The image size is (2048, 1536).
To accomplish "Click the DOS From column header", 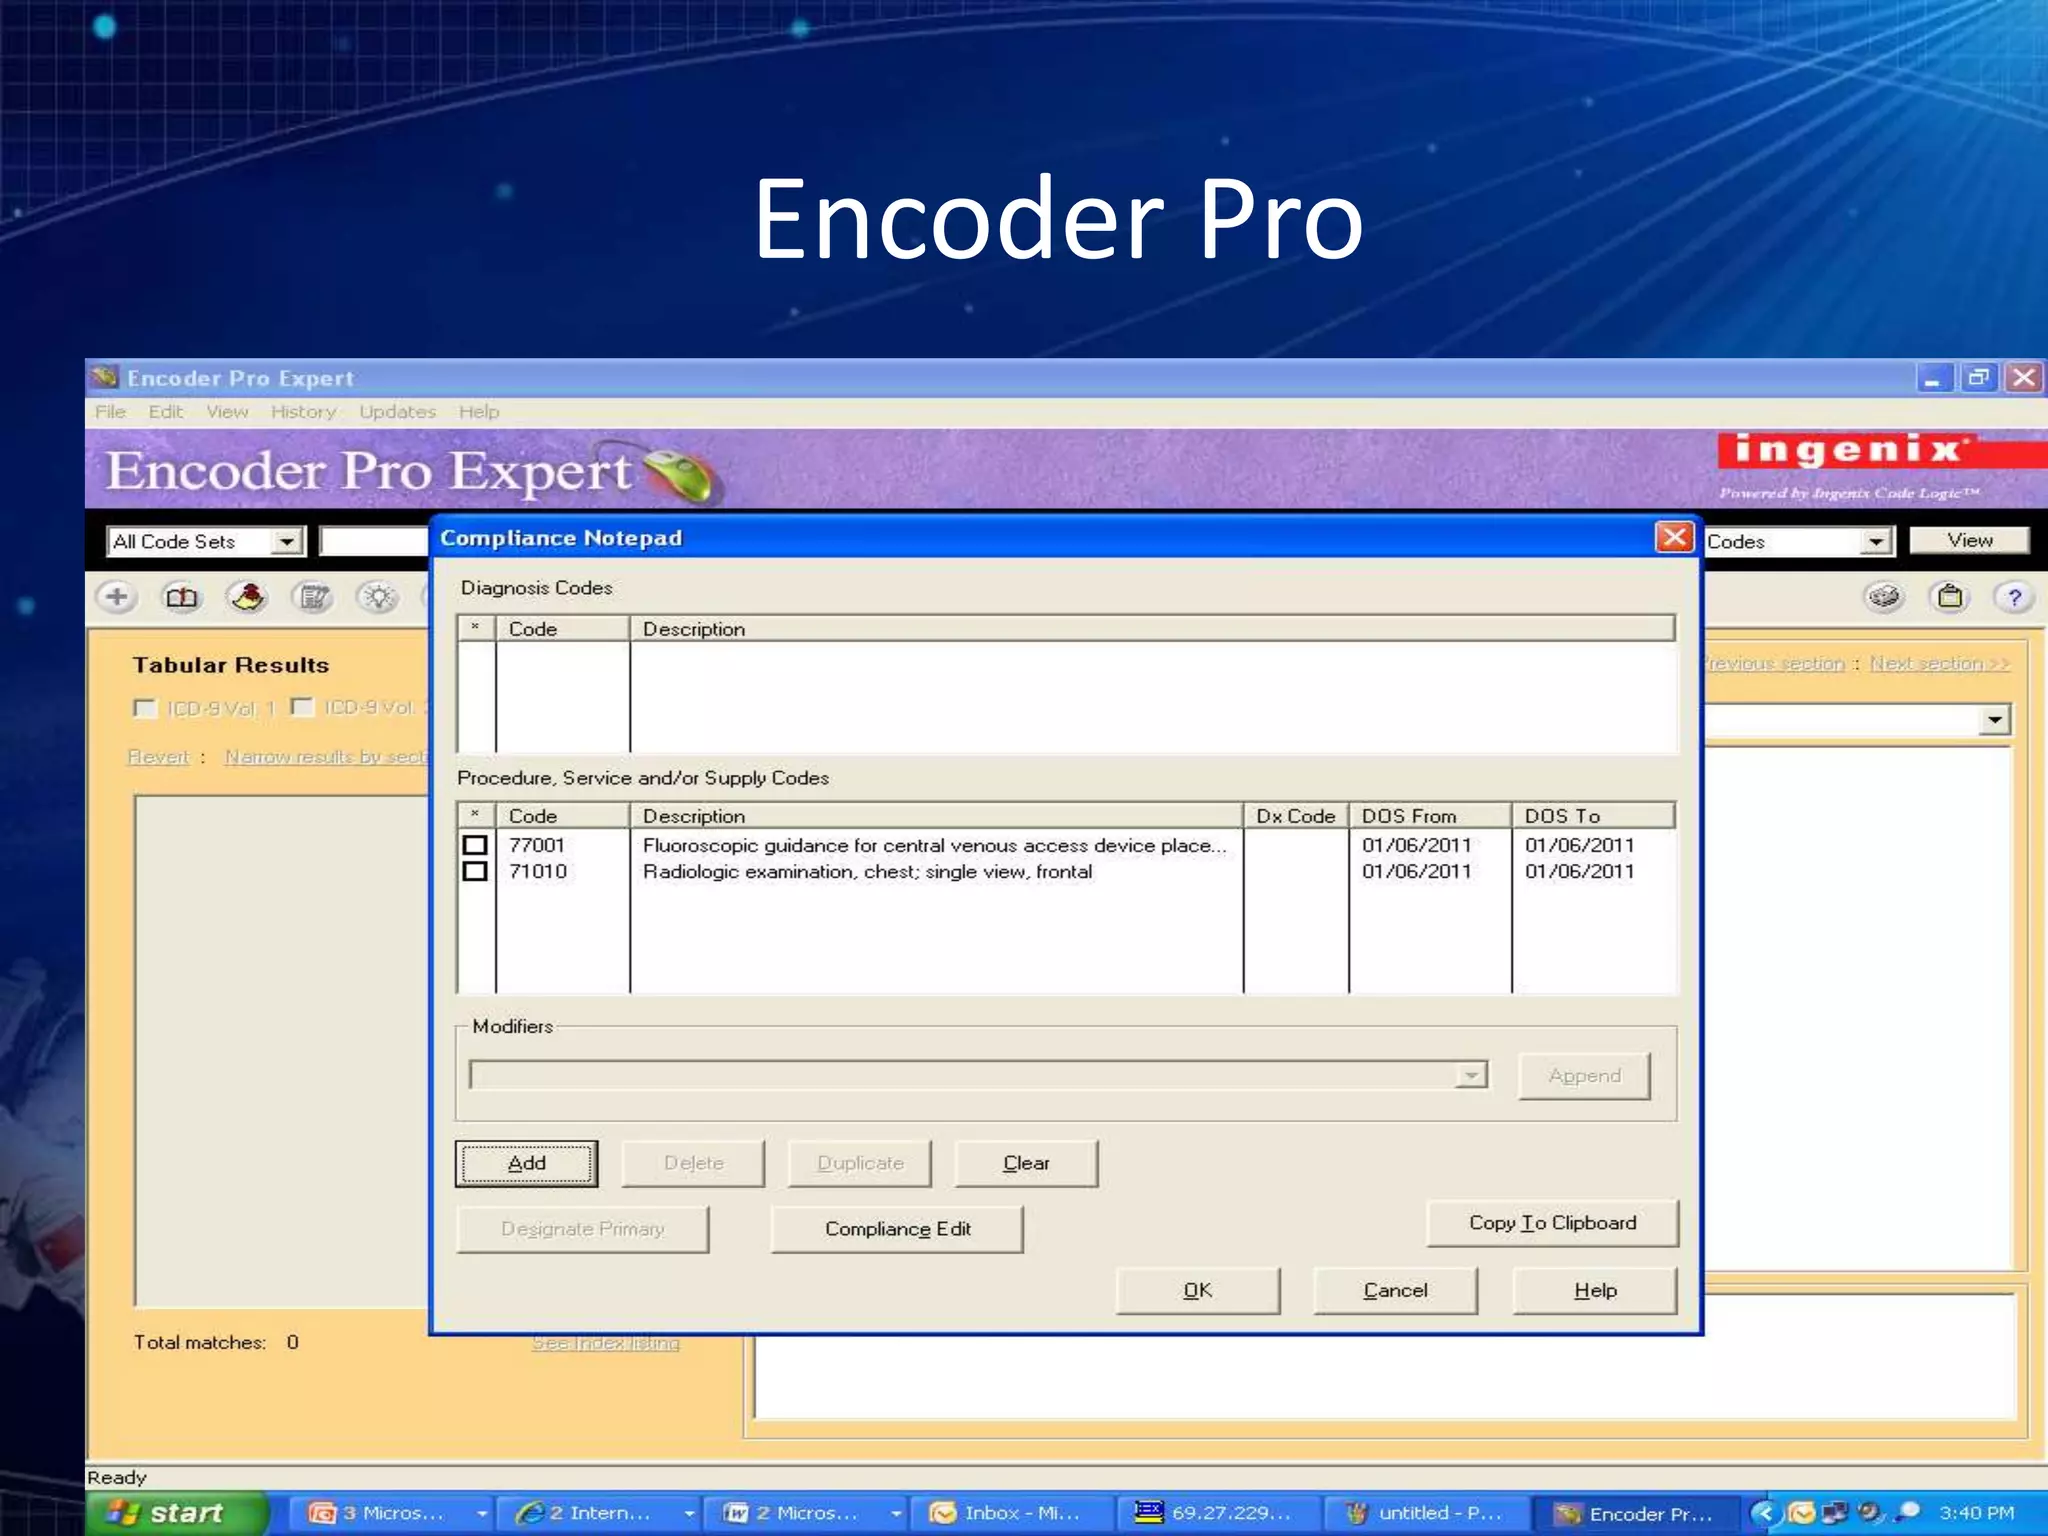I will pyautogui.click(x=1429, y=816).
